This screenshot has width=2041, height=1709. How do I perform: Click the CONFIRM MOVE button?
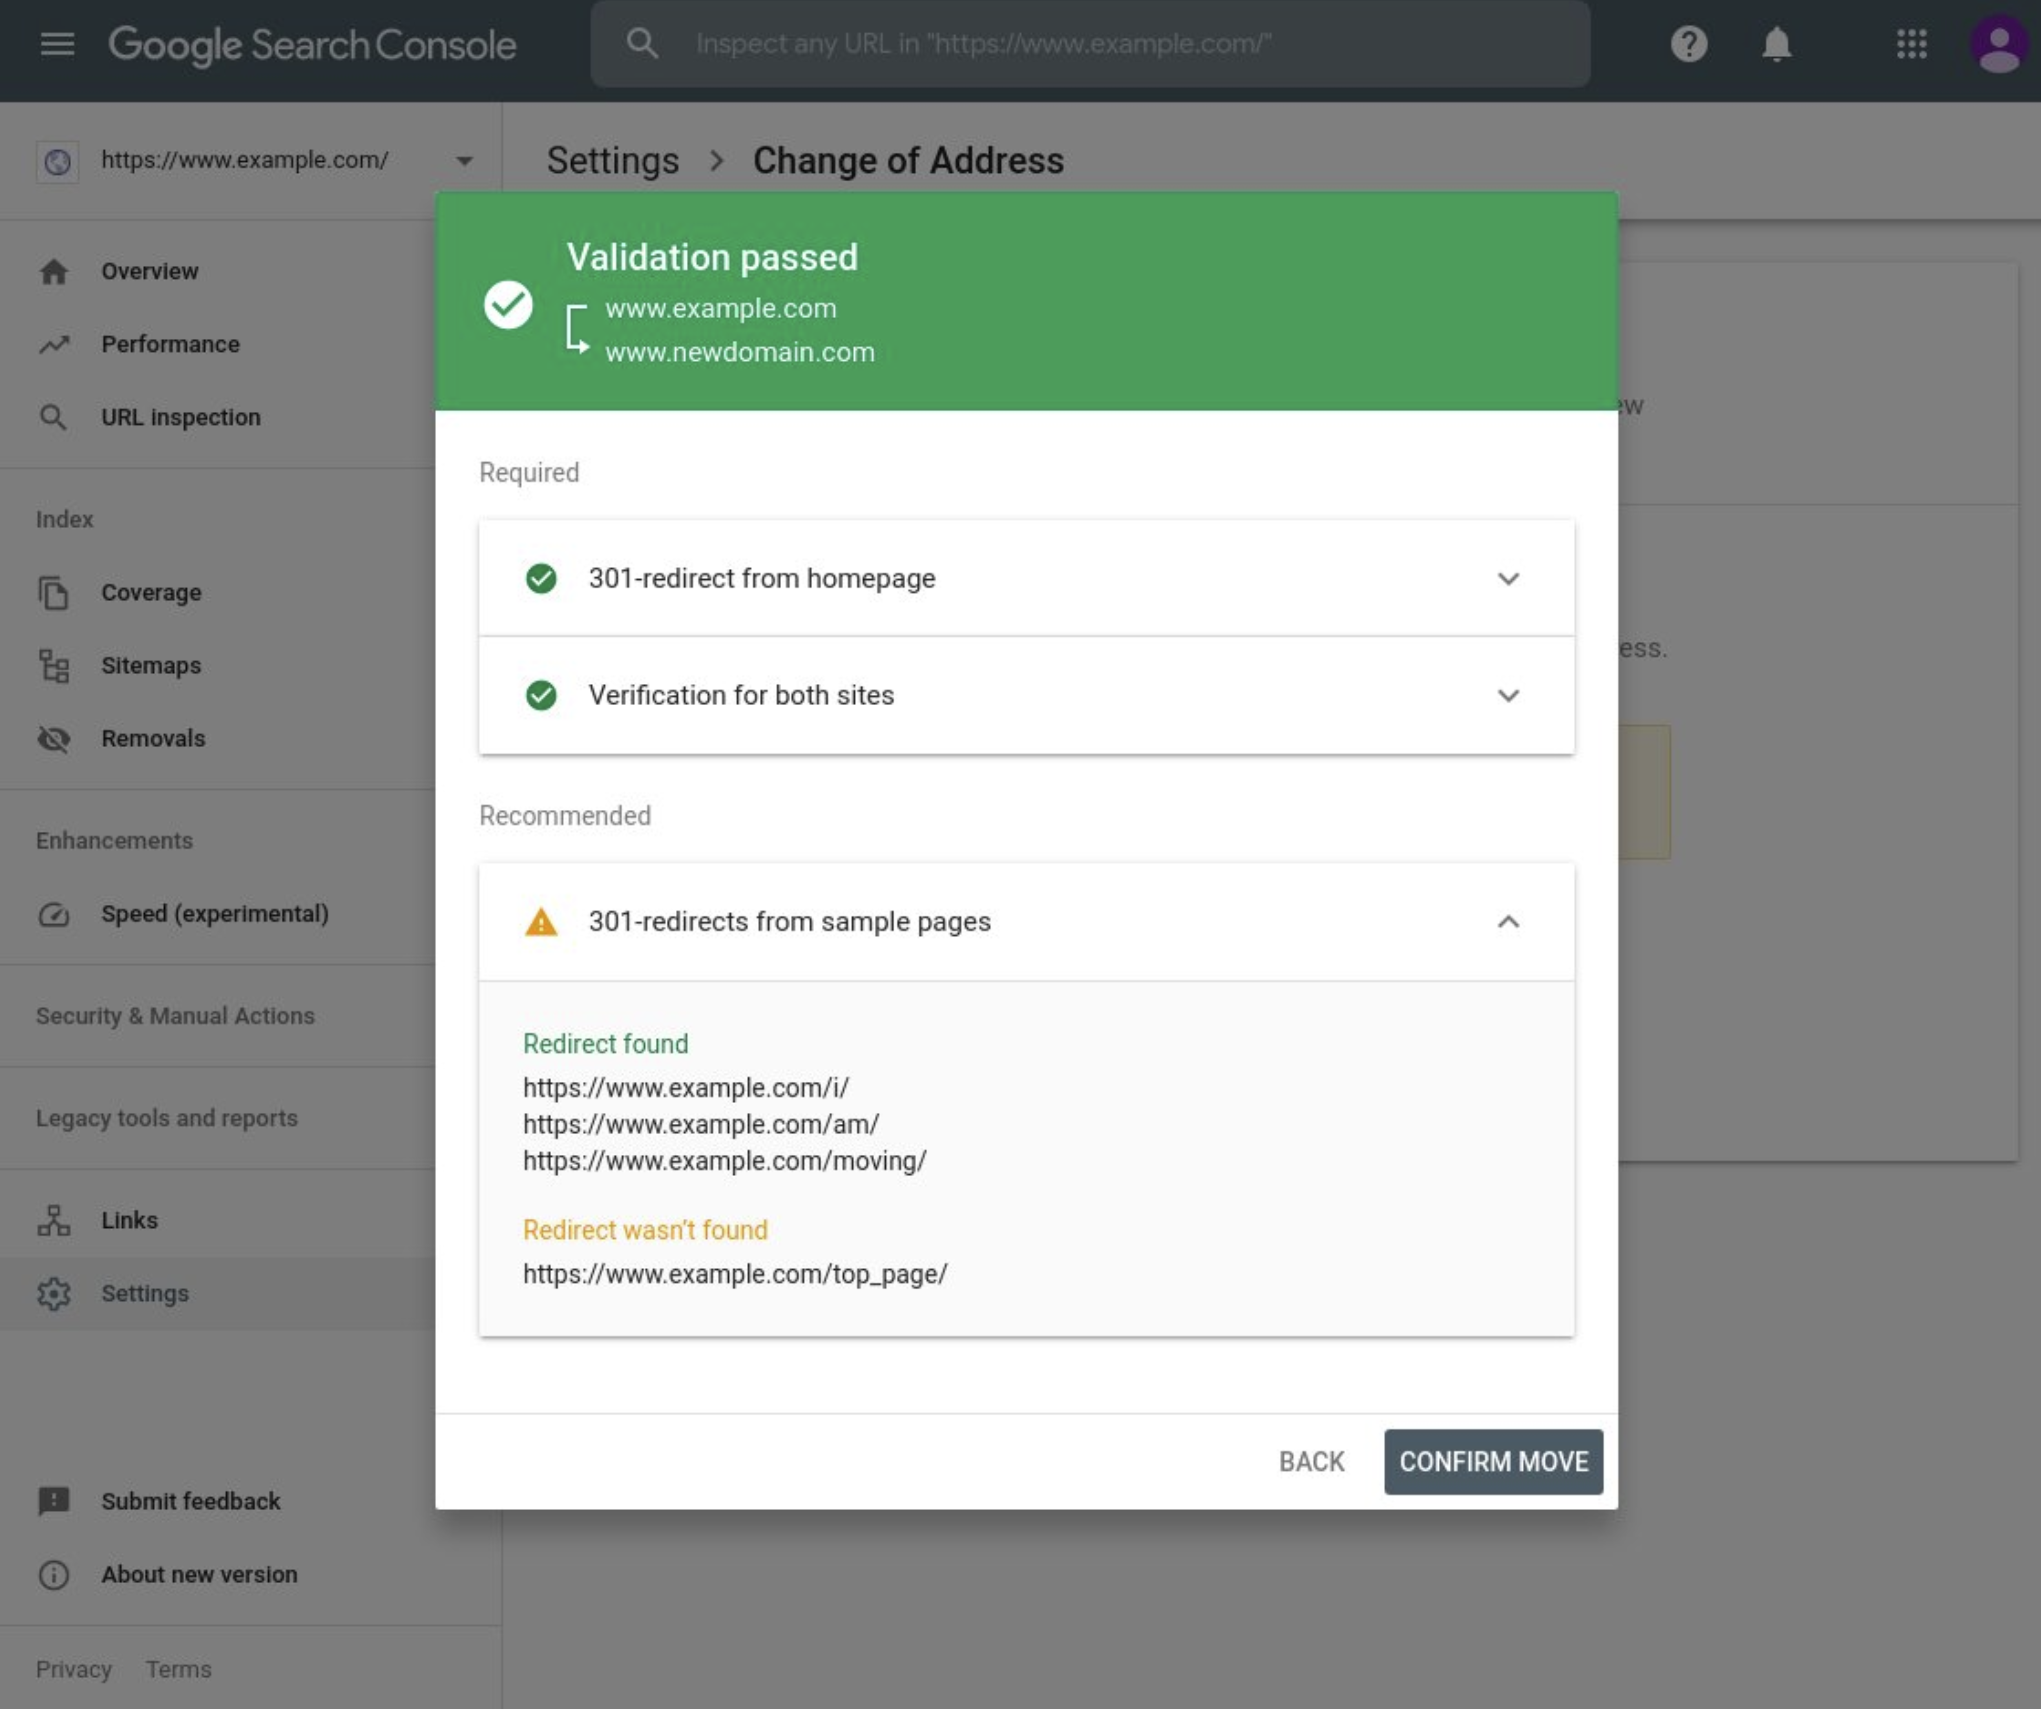pyautogui.click(x=1493, y=1461)
